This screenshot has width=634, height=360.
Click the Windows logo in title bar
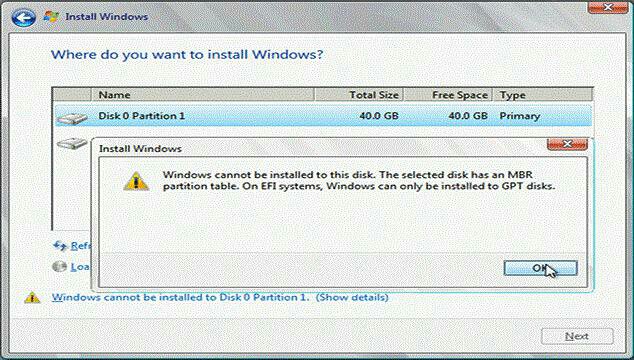pos(51,17)
